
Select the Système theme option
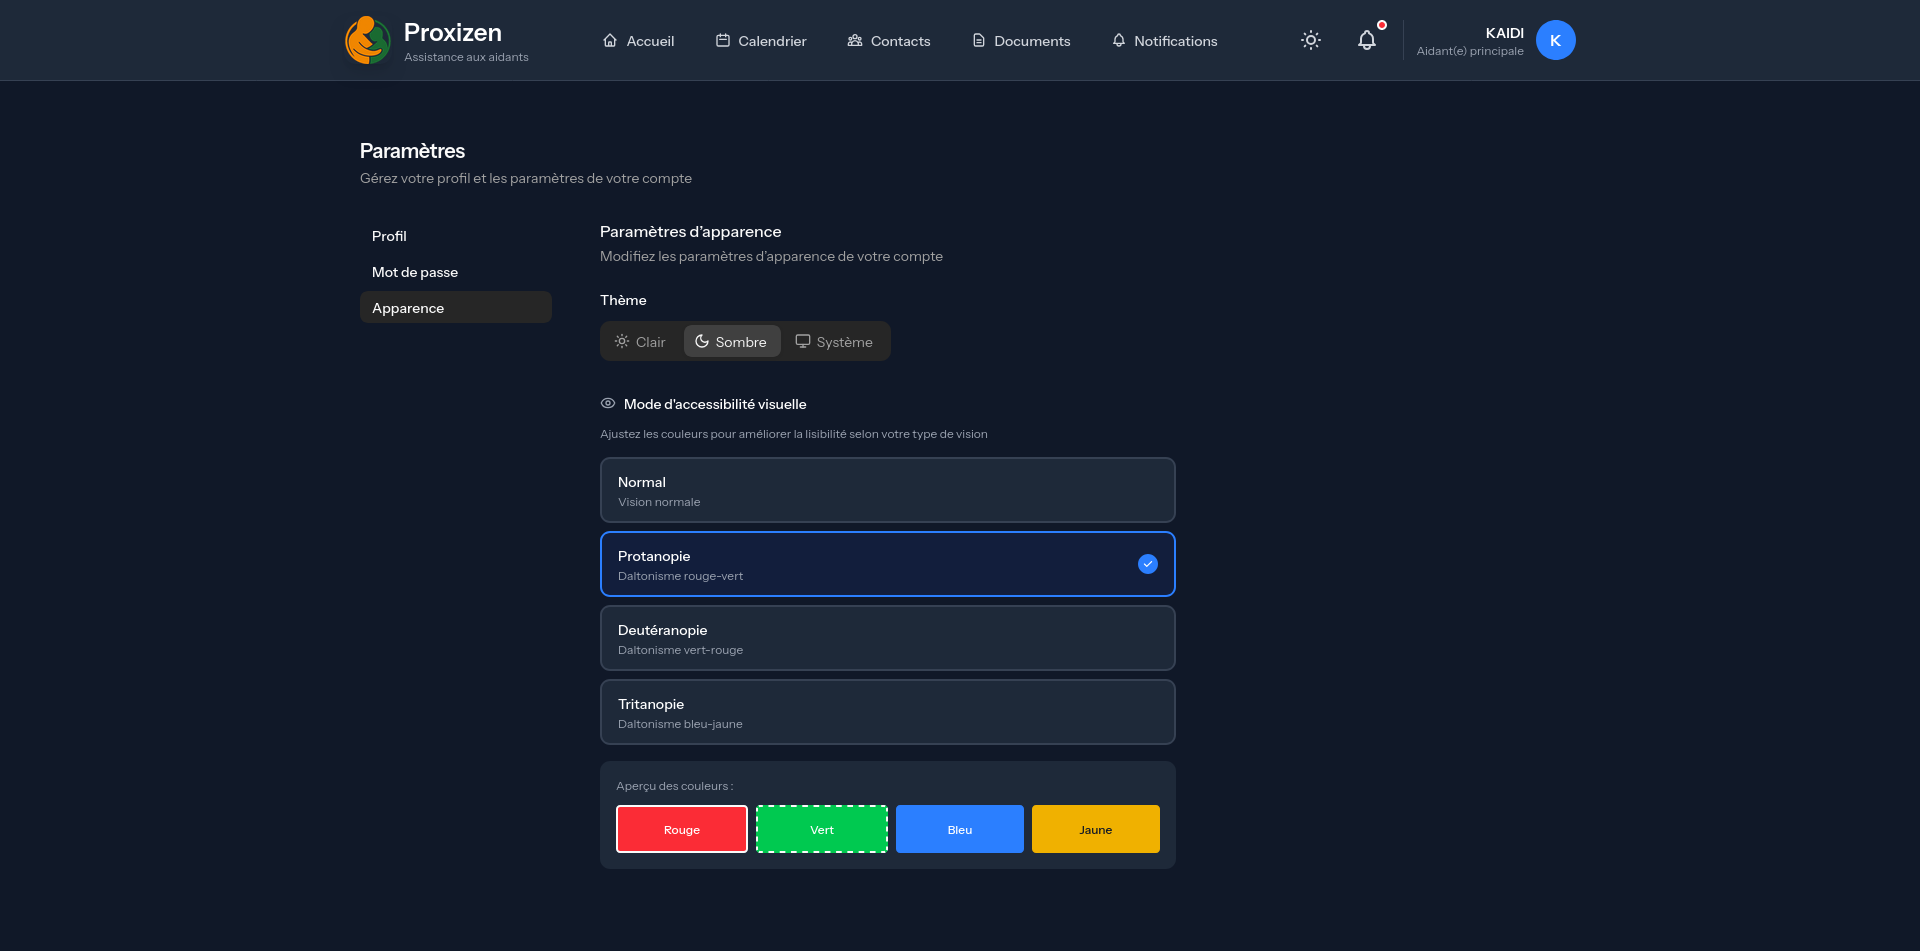[x=835, y=341]
